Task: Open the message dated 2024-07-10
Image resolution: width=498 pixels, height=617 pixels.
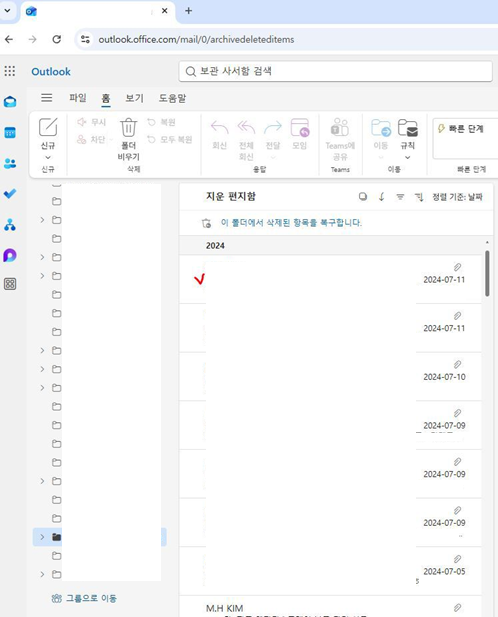Action: coord(330,377)
